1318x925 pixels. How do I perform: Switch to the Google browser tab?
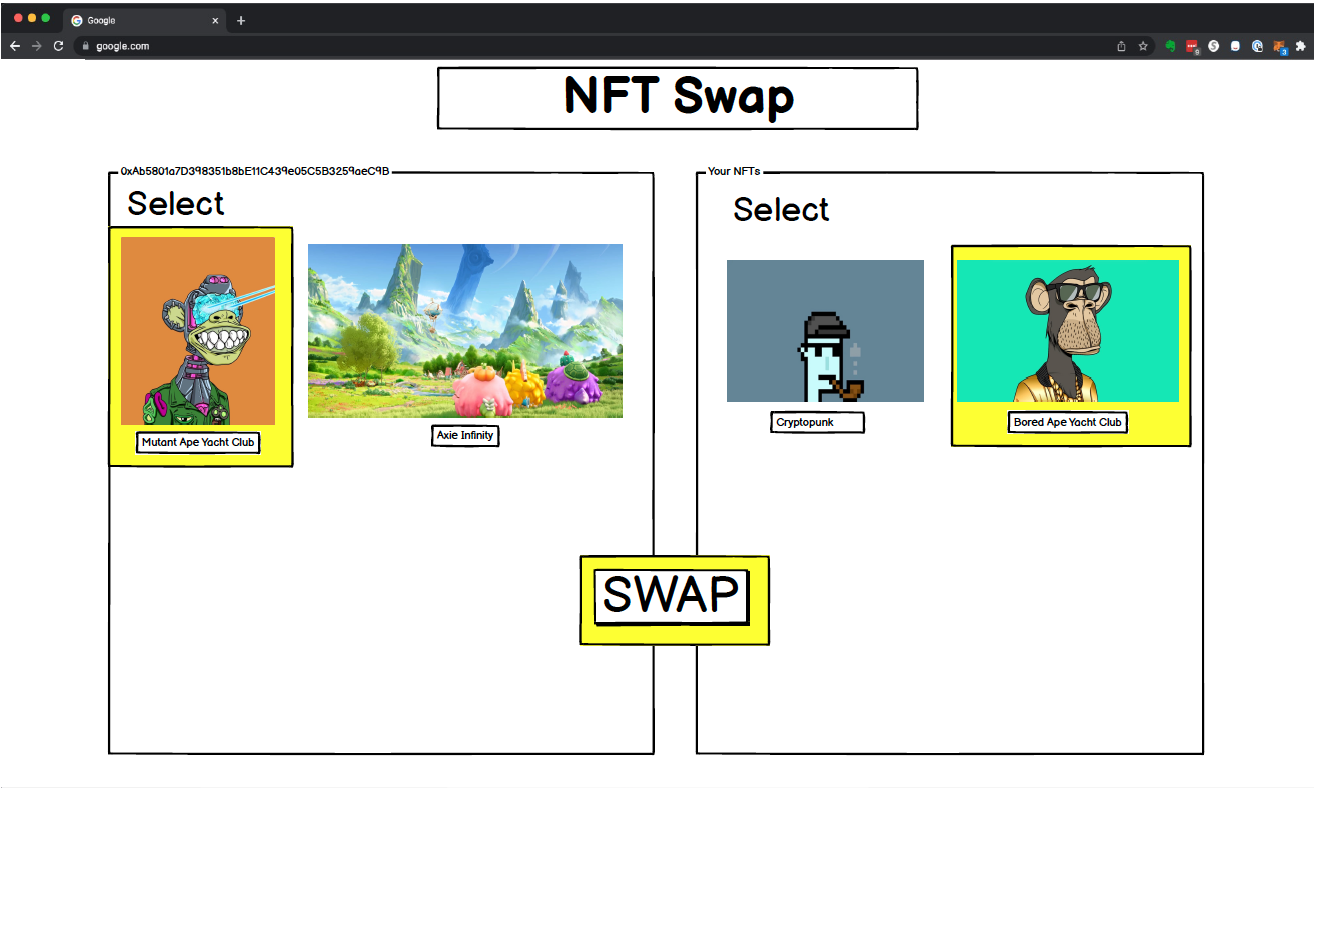pos(146,20)
